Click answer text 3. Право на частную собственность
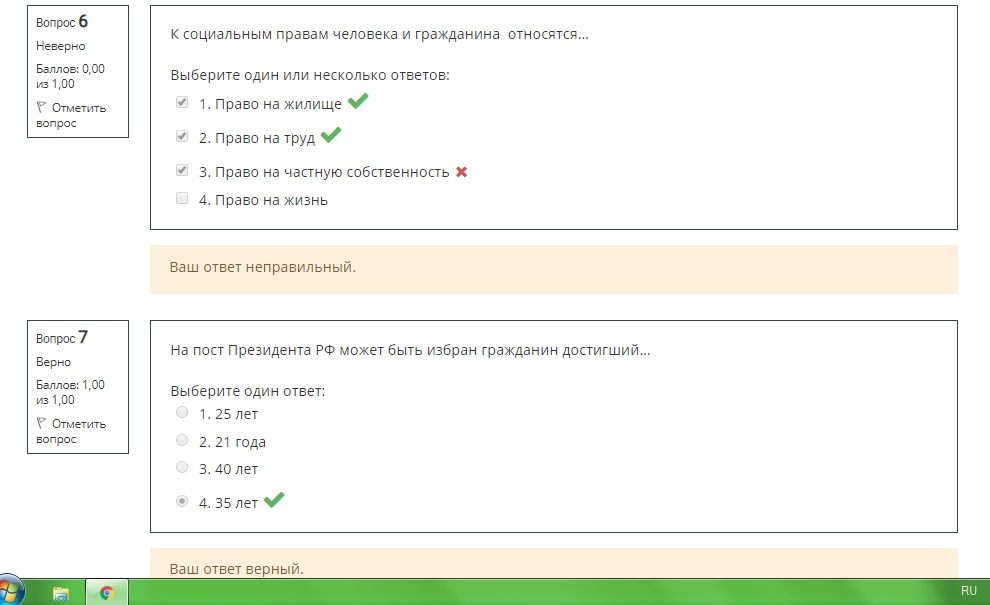 click(324, 172)
